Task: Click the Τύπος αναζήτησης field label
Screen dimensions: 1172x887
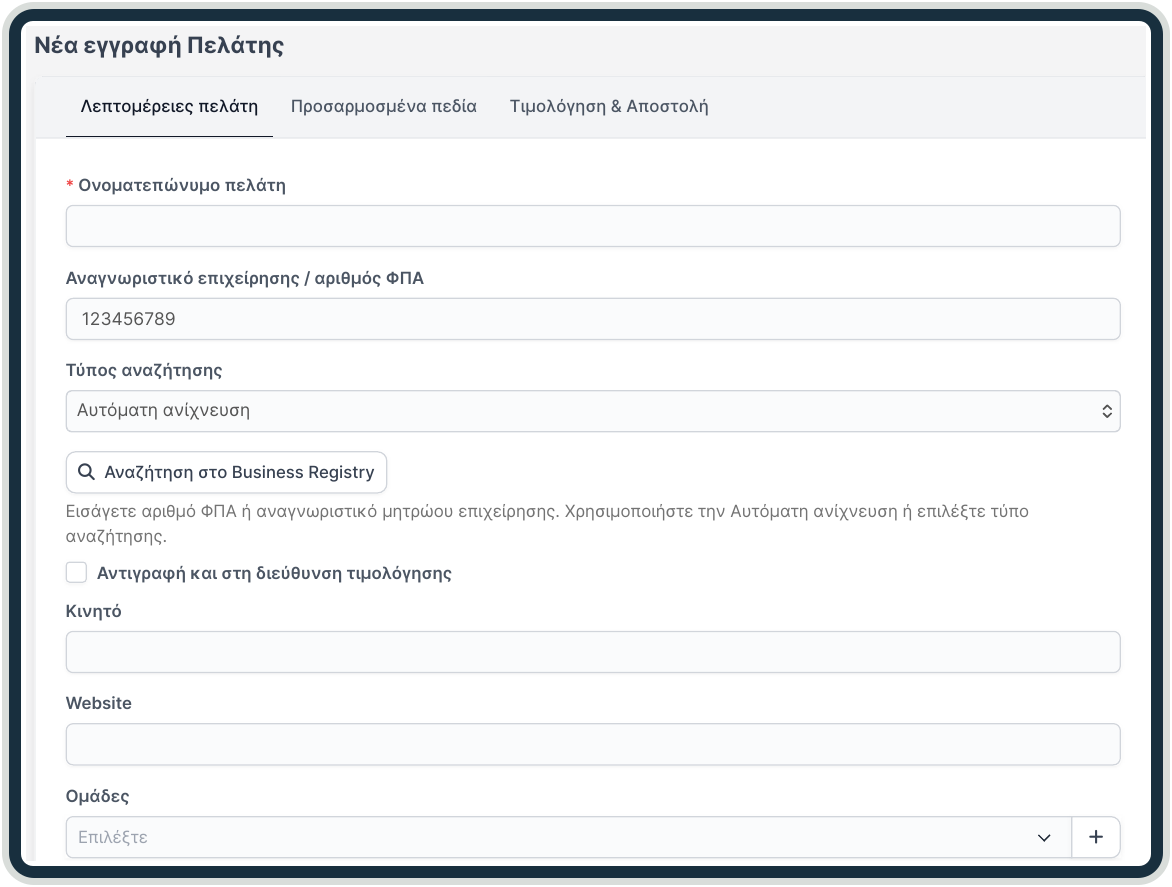Action: (x=144, y=371)
